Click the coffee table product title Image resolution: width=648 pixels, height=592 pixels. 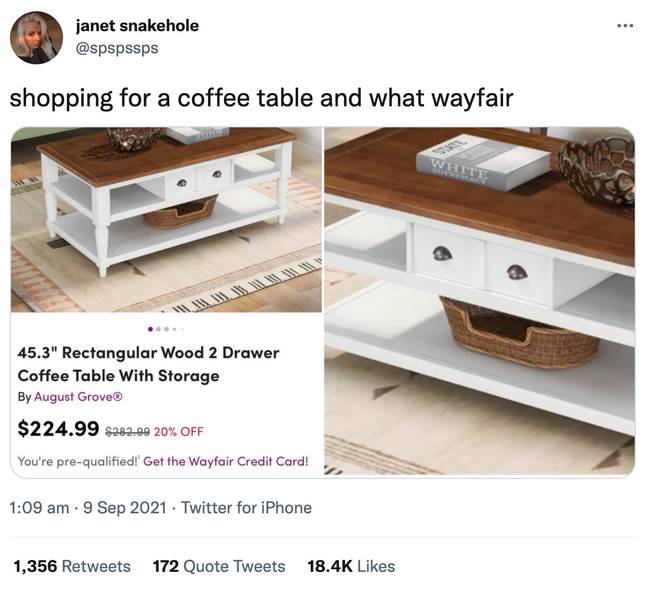pyautogui.click(x=148, y=364)
